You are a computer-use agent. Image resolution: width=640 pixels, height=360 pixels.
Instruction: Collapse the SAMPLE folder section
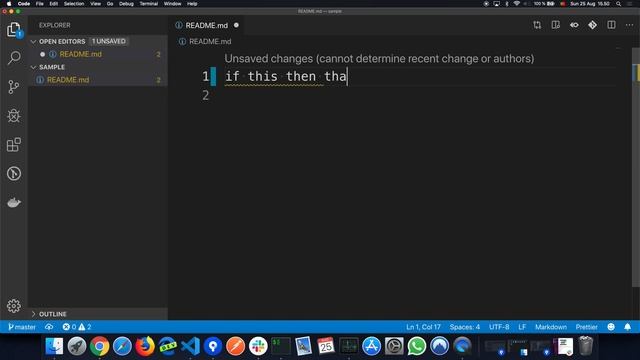(x=33, y=67)
